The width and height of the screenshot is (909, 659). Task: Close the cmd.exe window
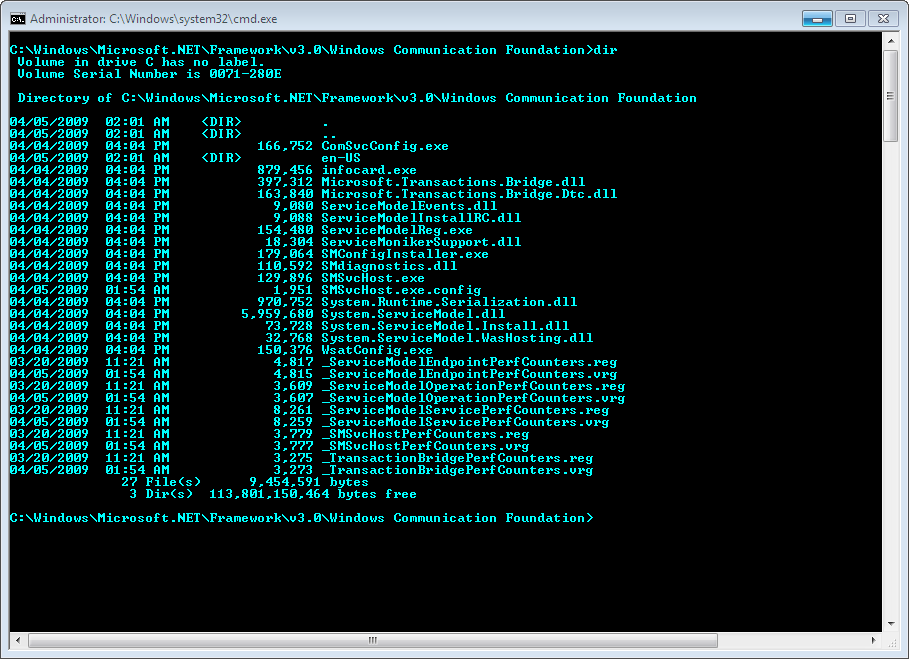pyautogui.click(x=883, y=19)
